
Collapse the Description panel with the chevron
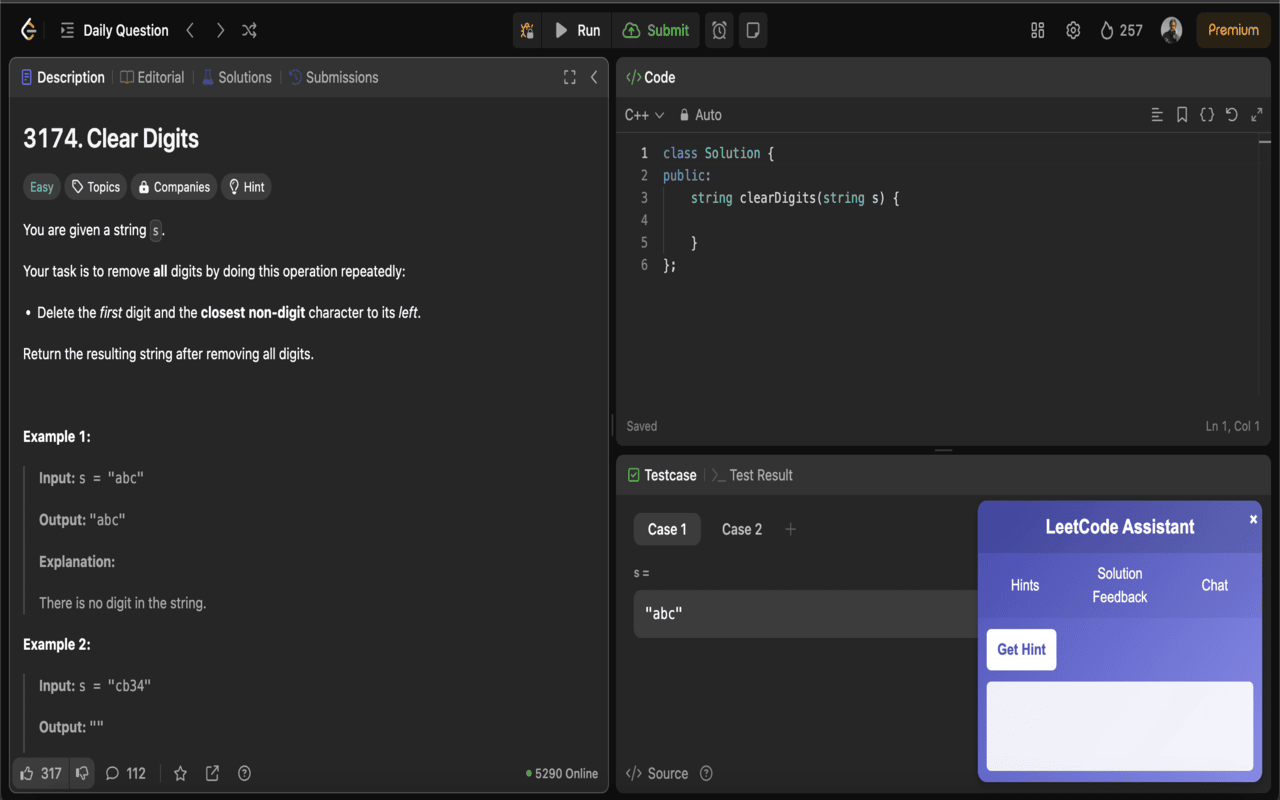[593, 77]
